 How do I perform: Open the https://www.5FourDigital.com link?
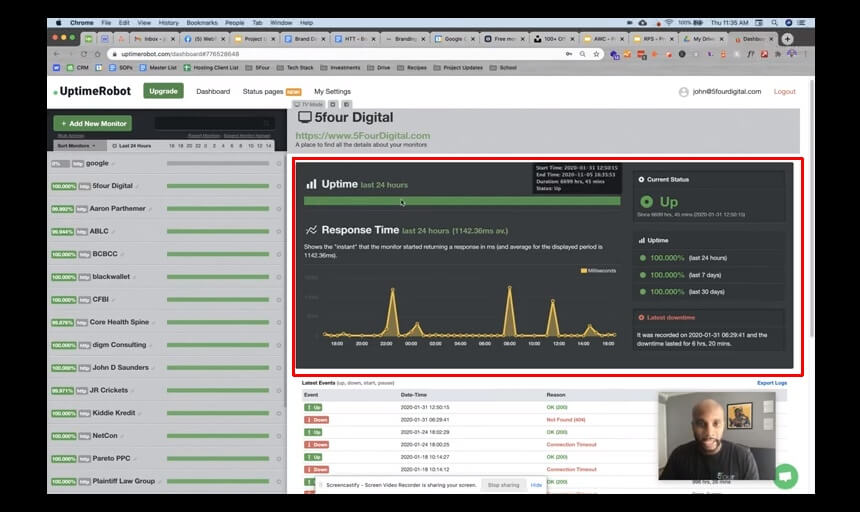click(363, 135)
